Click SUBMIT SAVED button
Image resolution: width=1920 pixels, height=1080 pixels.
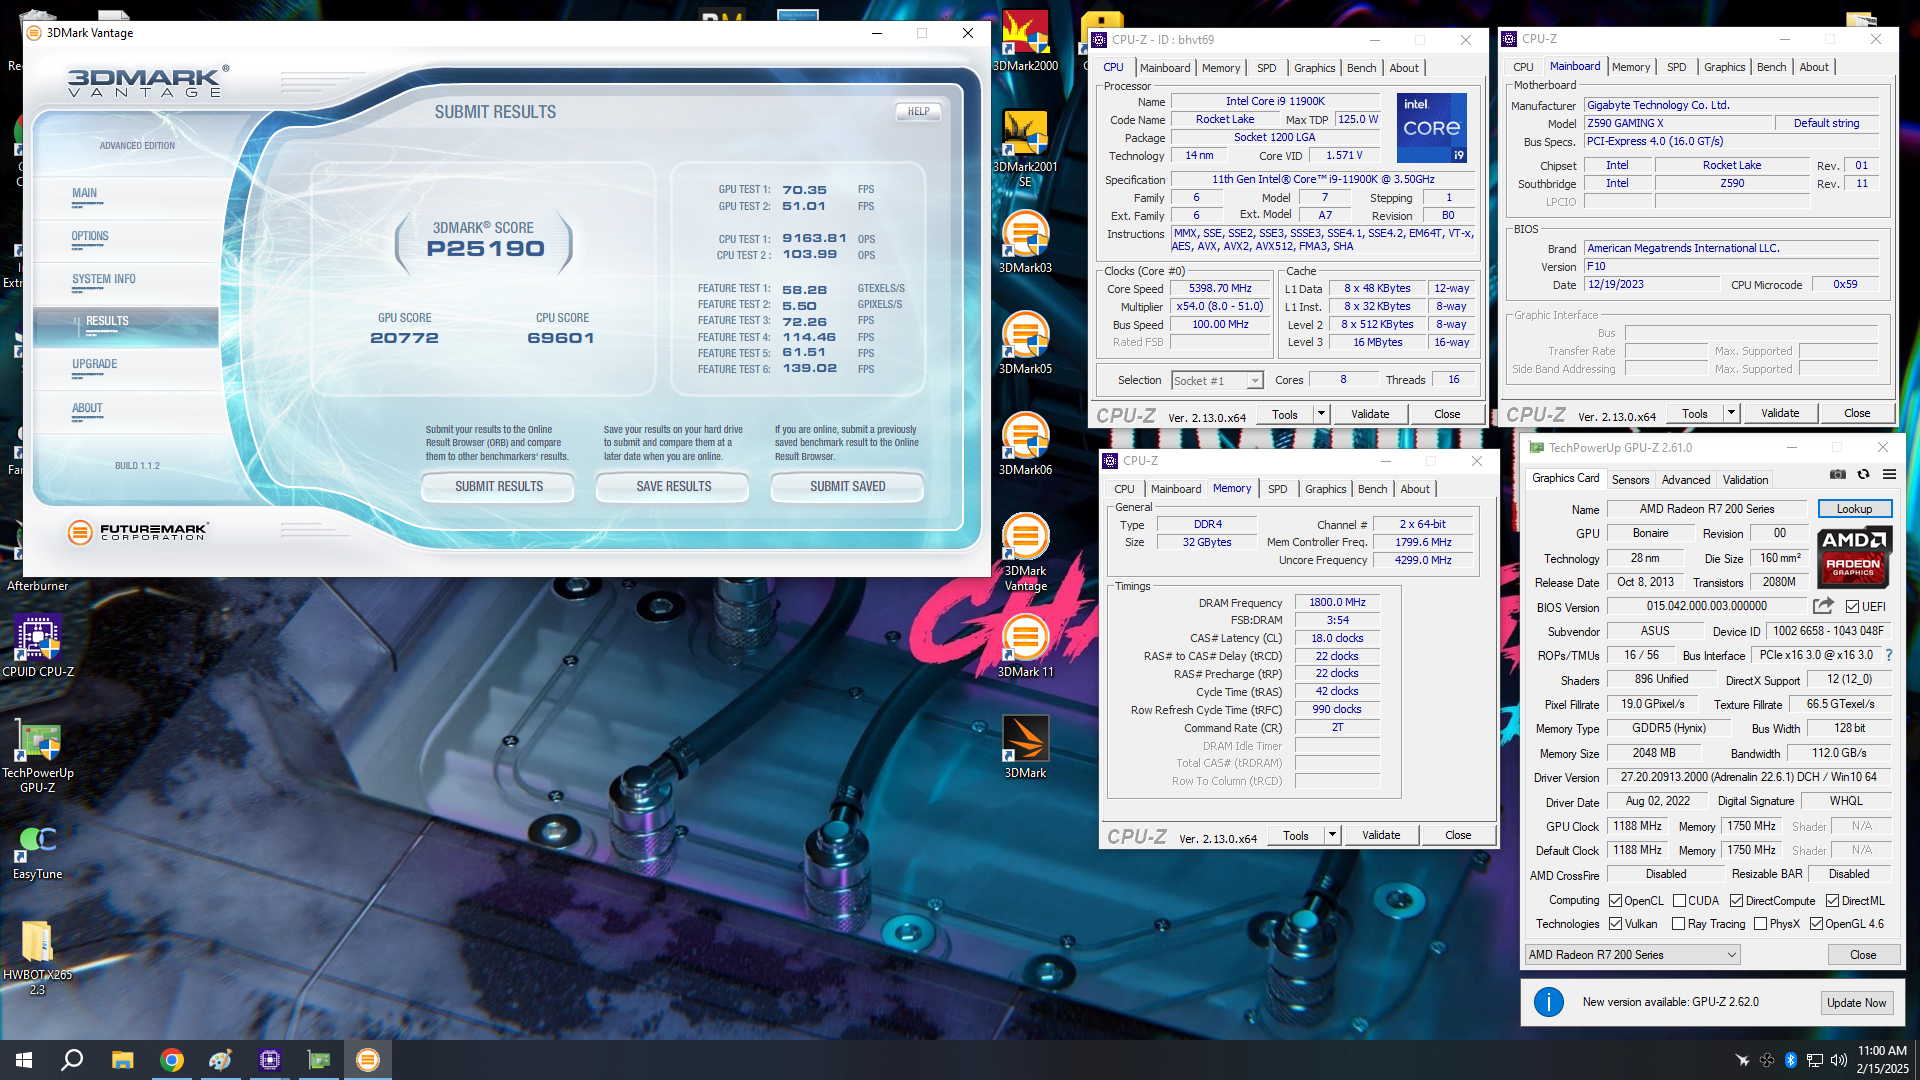(847, 487)
